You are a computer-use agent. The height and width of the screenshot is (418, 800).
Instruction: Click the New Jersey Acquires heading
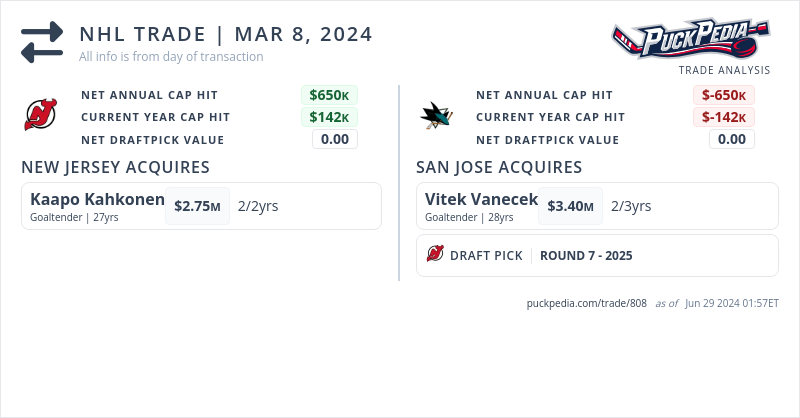[115, 167]
